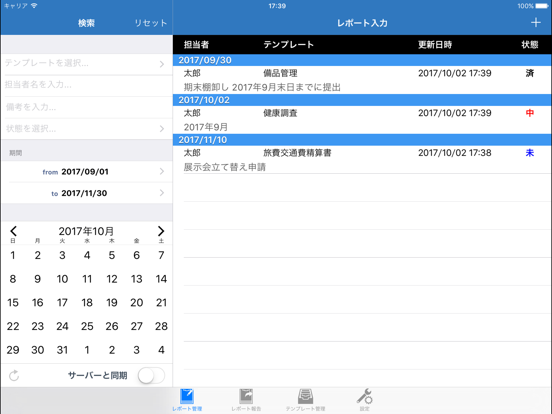Select October 5 in calendar
The image size is (552, 414).
pos(112,255)
